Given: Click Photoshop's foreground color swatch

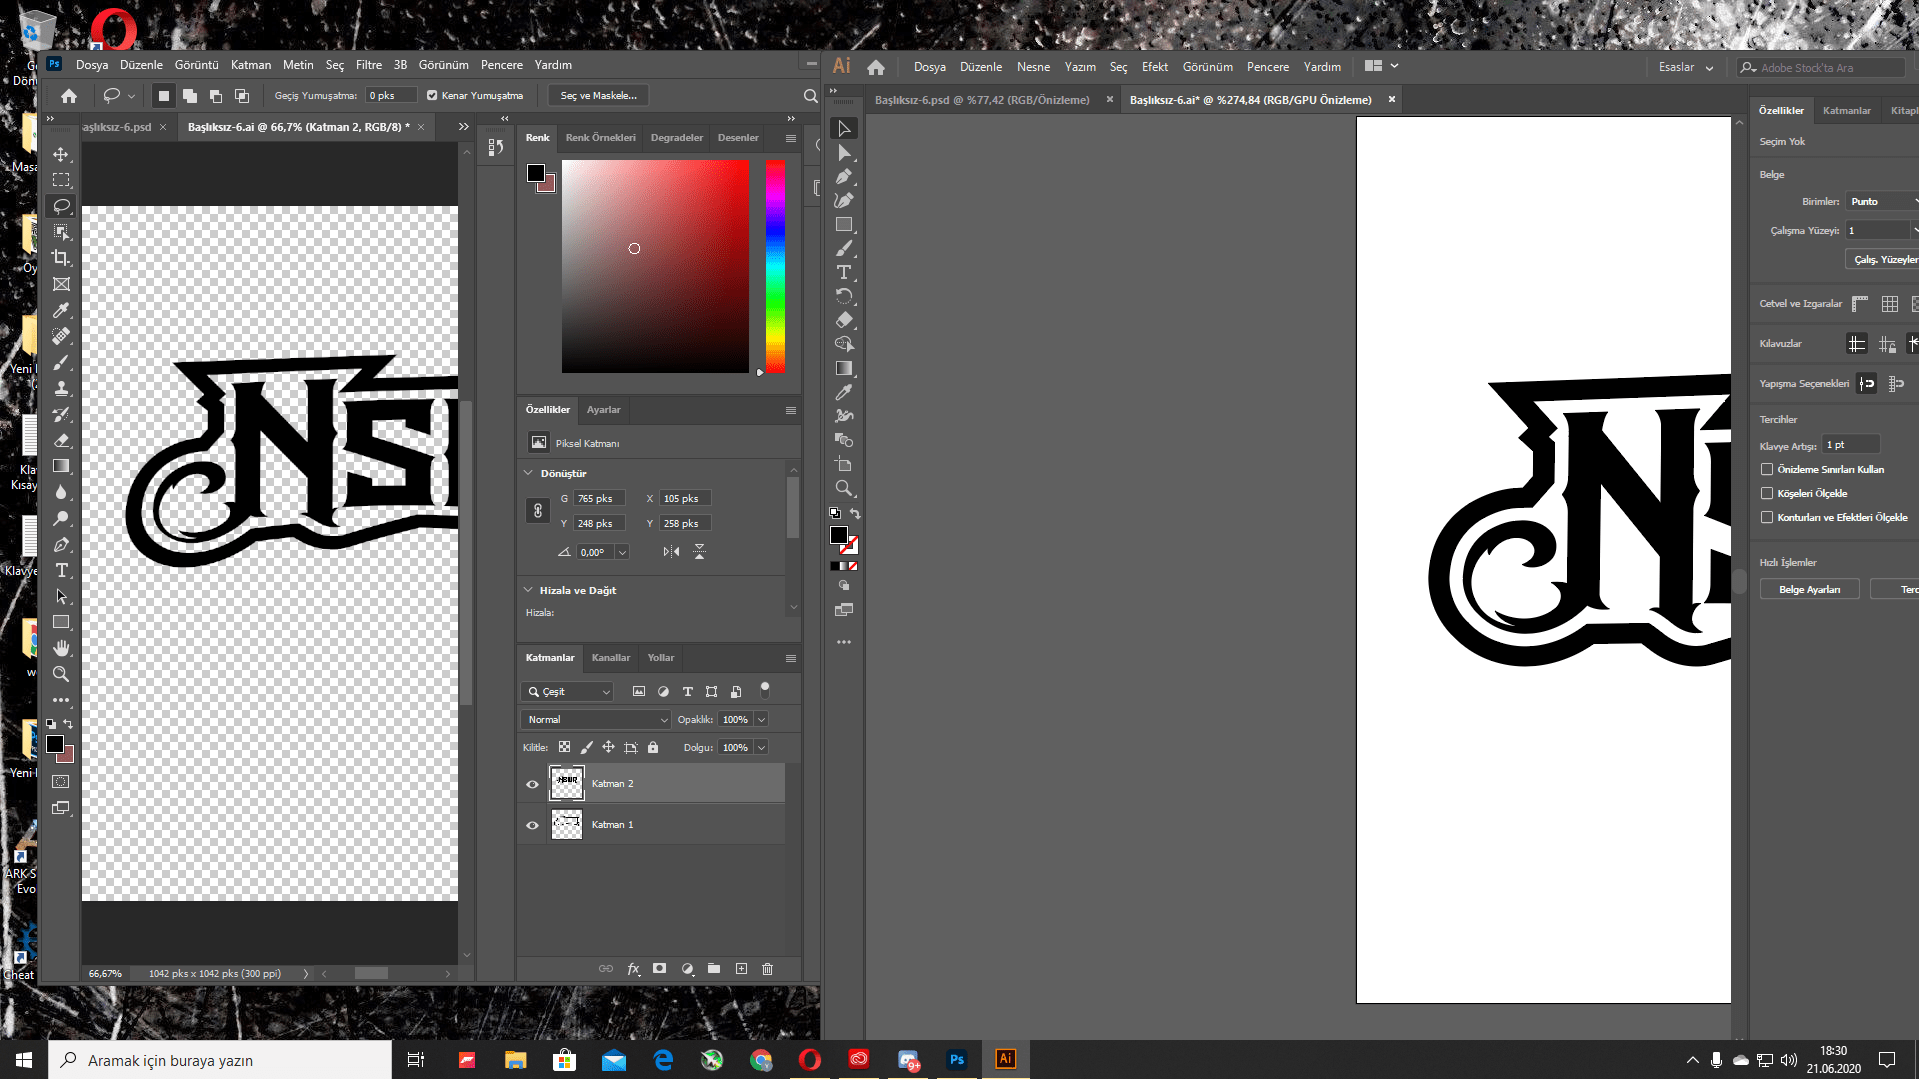Looking at the screenshot, I should coord(55,744).
